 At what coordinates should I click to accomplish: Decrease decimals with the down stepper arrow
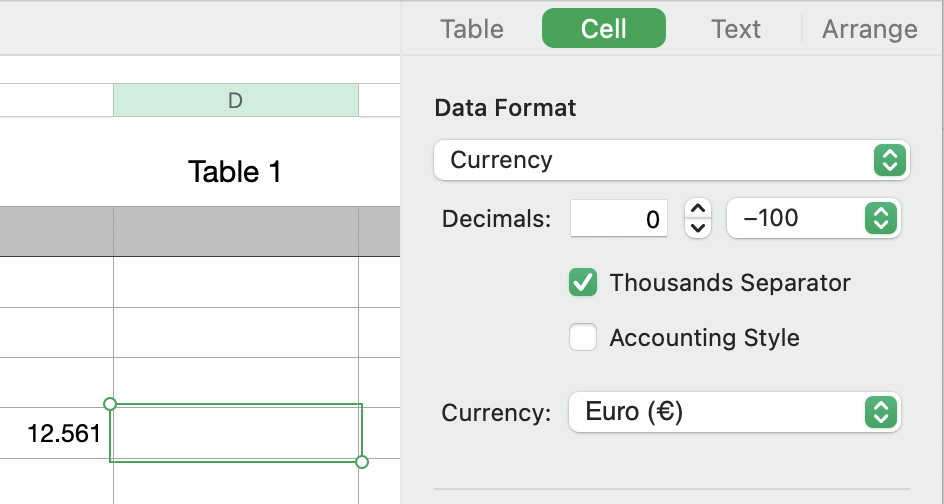pyautogui.click(x=699, y=229)
